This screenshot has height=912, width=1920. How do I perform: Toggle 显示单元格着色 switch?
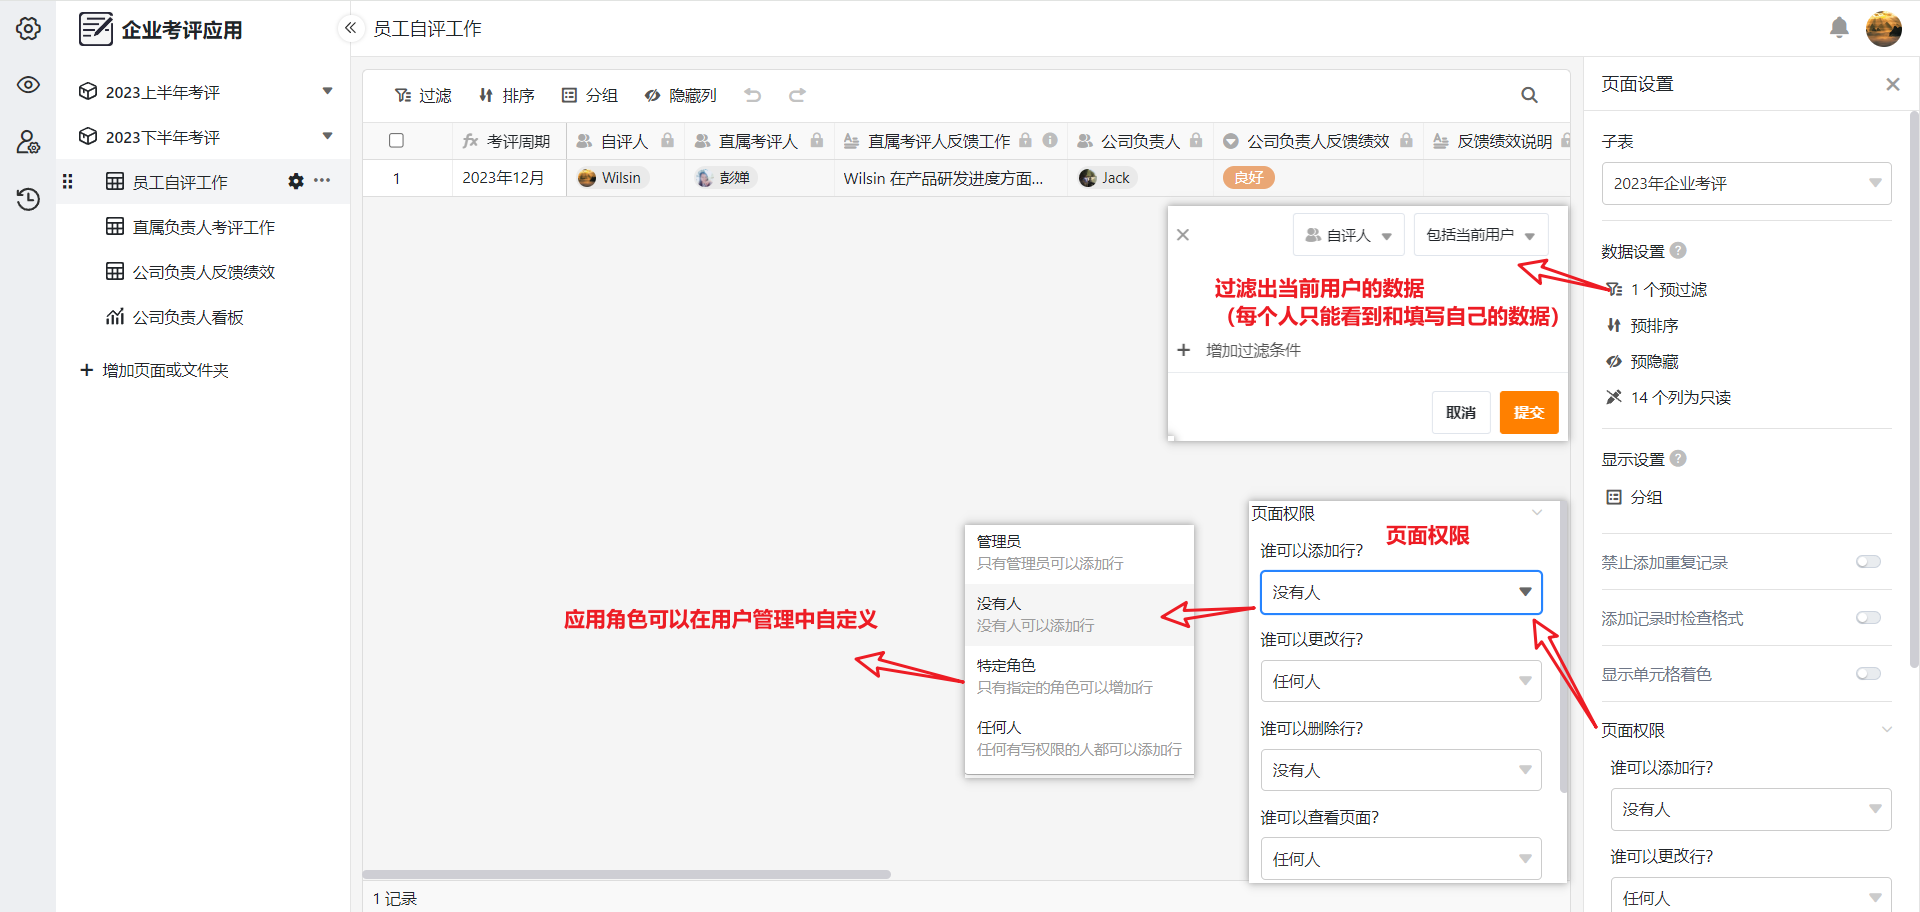point(1868,674)
